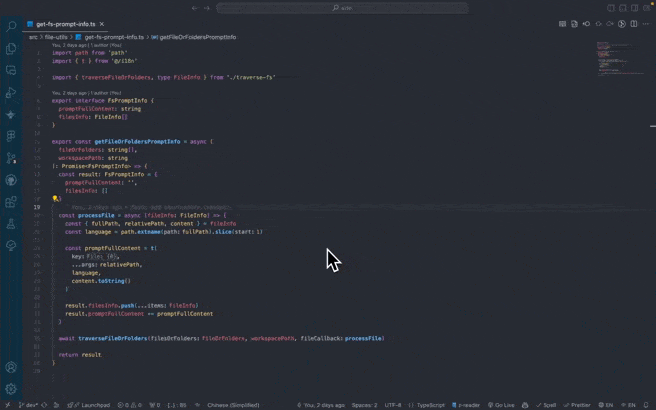Screen dimensions: 656x410
Task: Open the errors and warnings counter
Action: tap(130, 405)
